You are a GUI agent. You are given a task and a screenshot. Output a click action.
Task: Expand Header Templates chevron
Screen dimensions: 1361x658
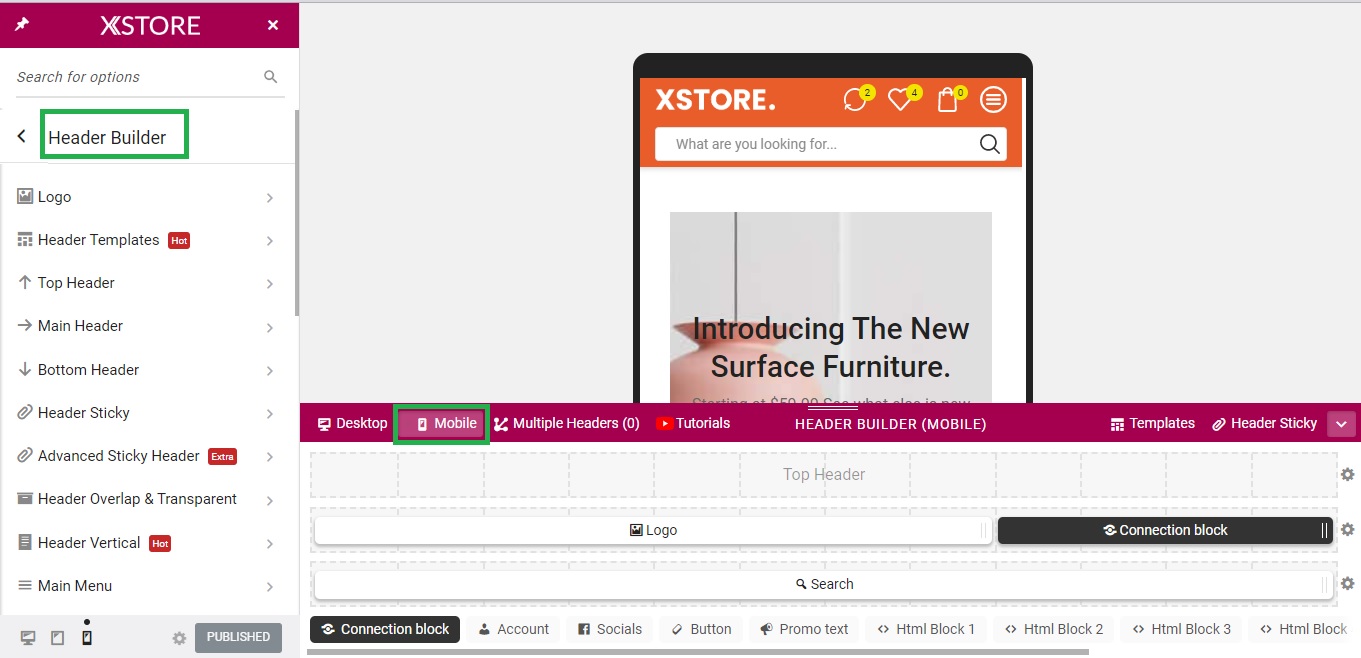pyautogui.click(x=270, y=241)
